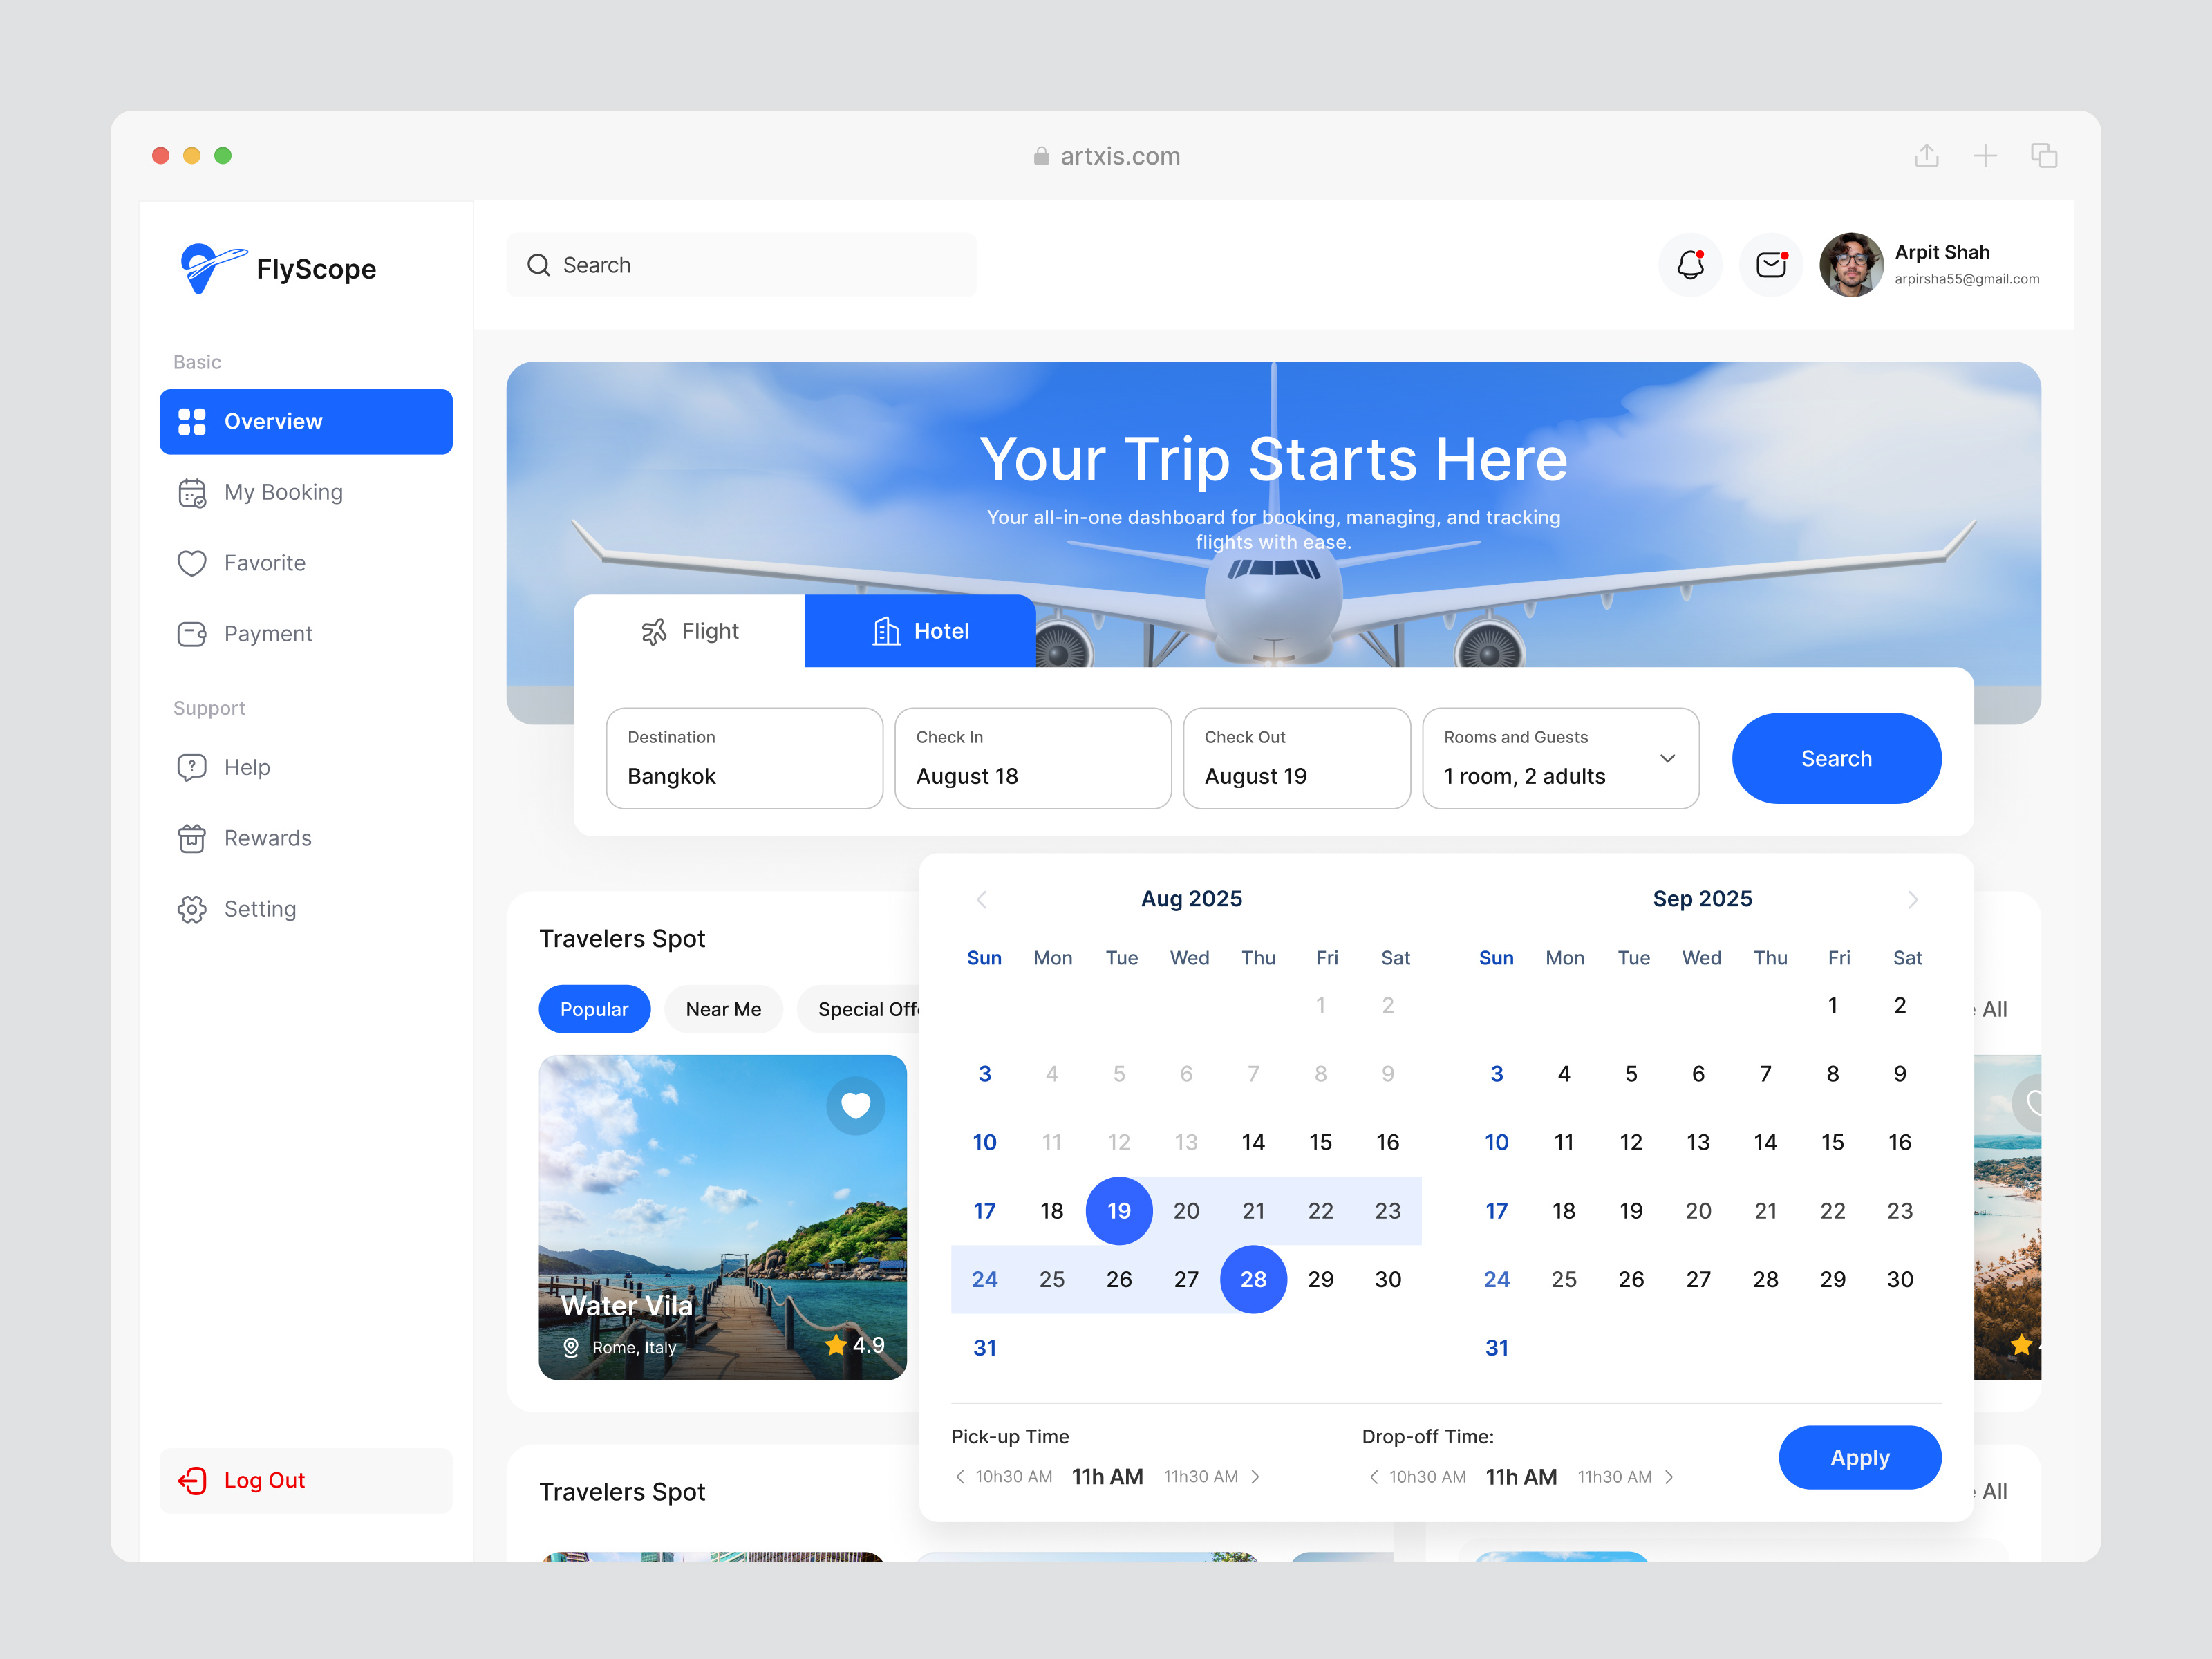Open the Payment section
2212x1659 pixels.
click(267, 633)
